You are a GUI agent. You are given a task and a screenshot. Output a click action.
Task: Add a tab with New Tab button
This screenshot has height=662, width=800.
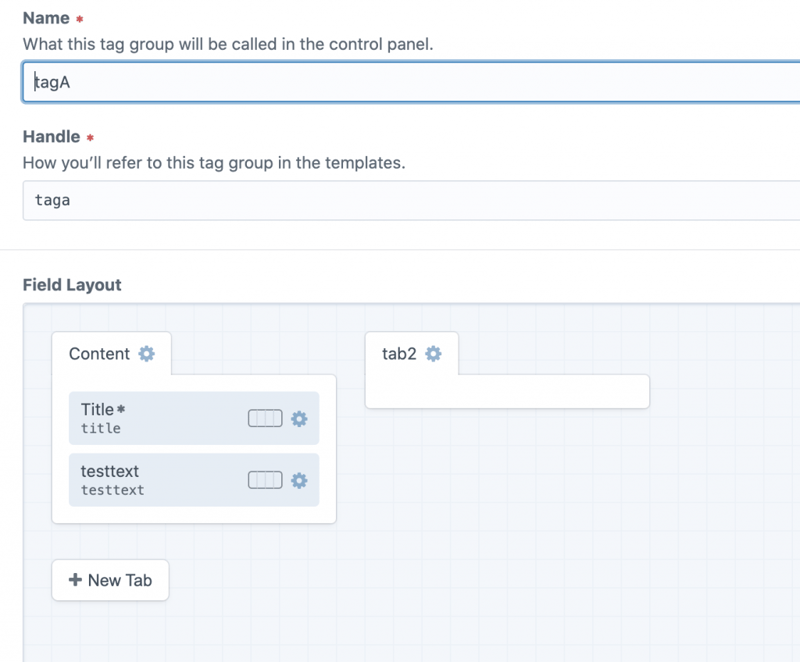pos(110,580)
